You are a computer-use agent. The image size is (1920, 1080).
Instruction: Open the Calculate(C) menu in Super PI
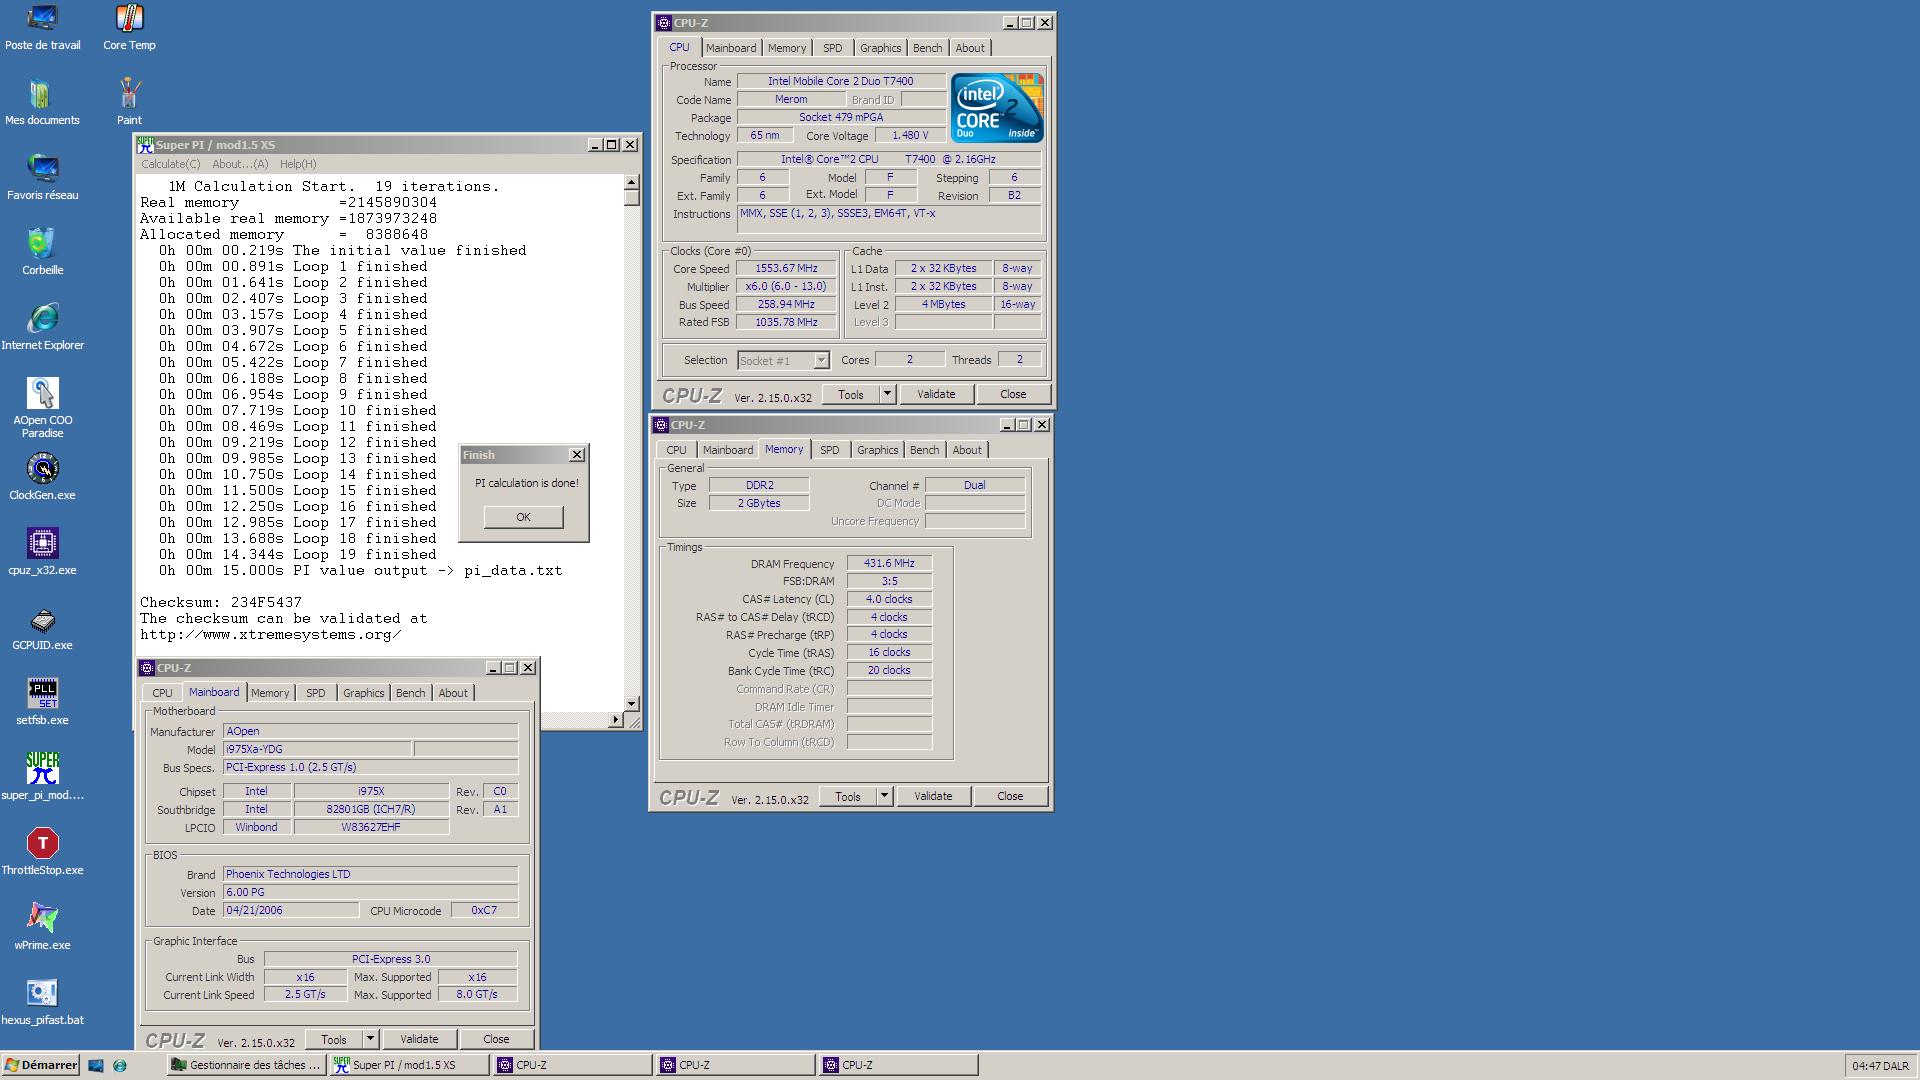170,164
